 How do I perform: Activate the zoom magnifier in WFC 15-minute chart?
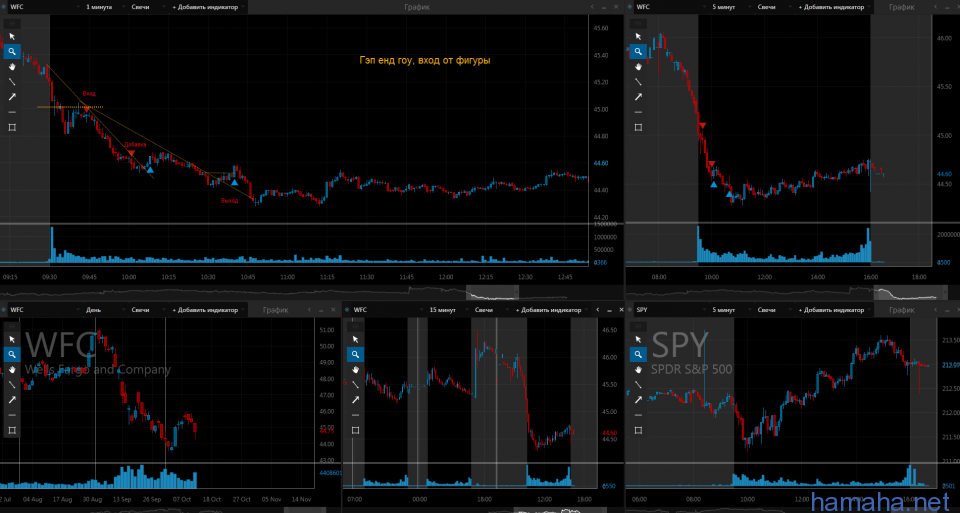coord(355,354)
